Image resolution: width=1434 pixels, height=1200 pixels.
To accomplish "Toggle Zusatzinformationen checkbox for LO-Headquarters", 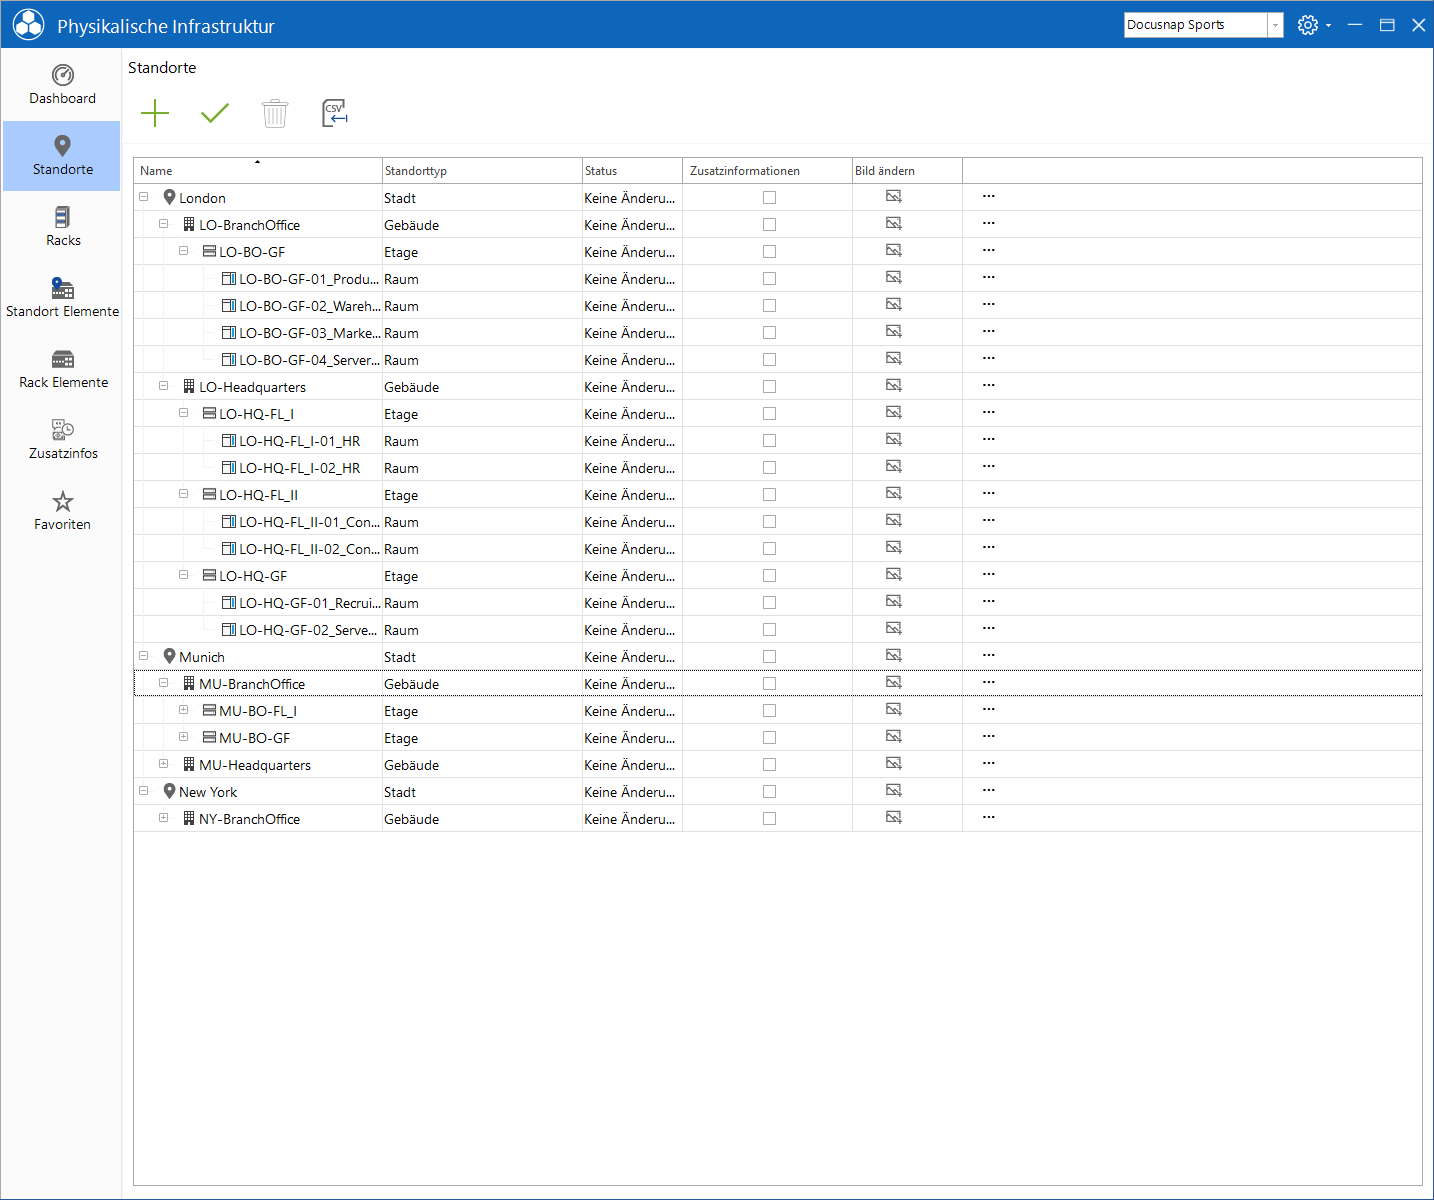I will [769, 386].
